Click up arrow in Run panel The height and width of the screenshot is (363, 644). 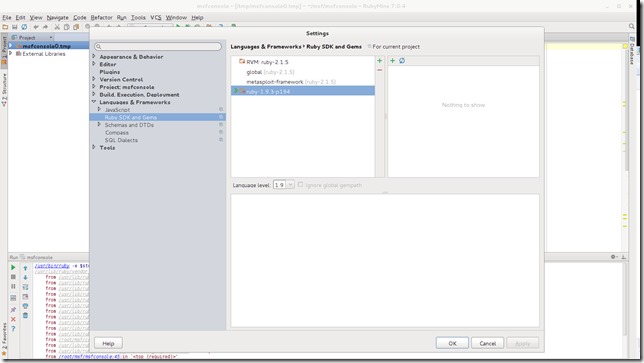(x=25, y=268)
